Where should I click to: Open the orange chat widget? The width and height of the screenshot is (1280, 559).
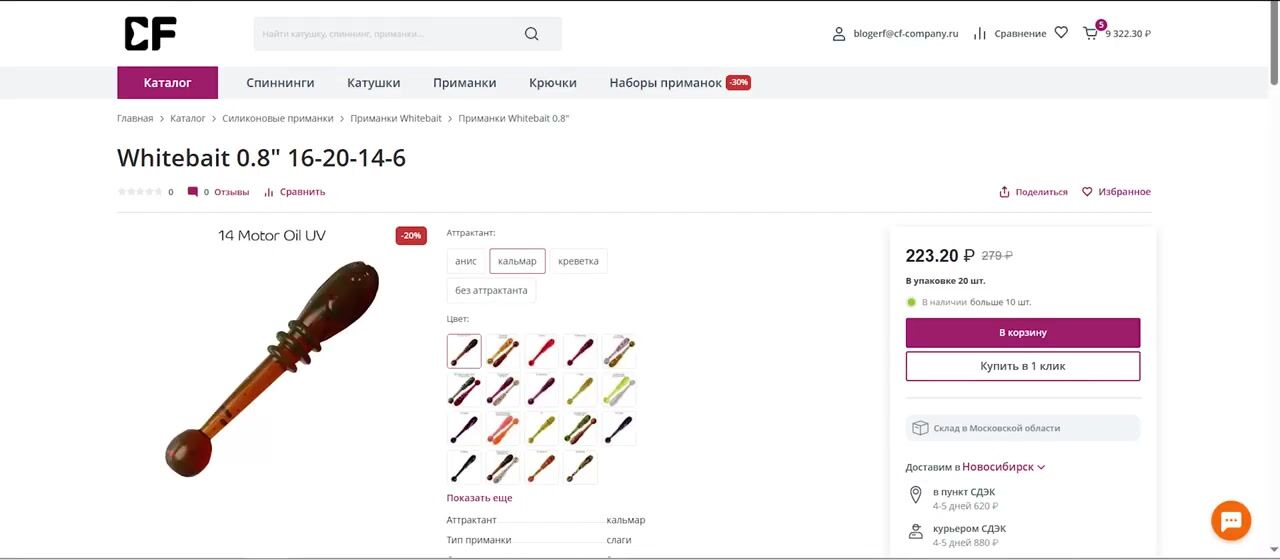(1231, 521)
